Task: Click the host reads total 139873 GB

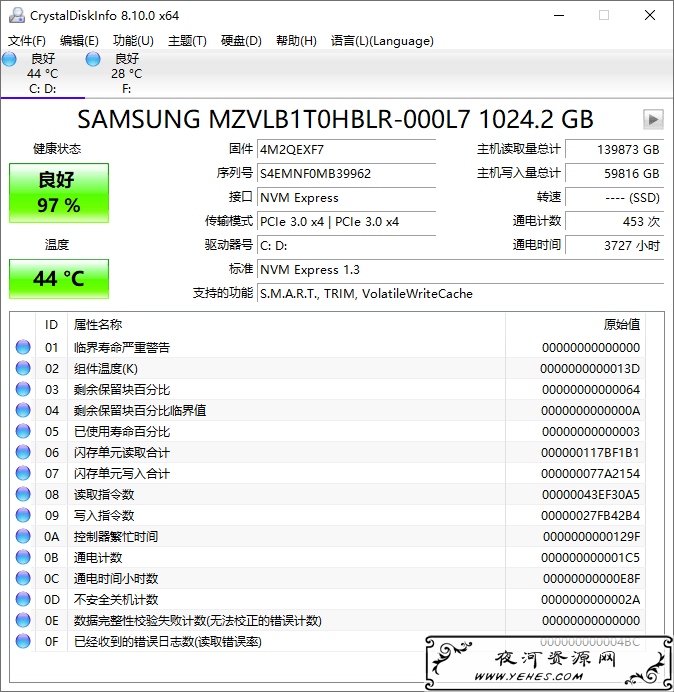Action: coord(614,149)
